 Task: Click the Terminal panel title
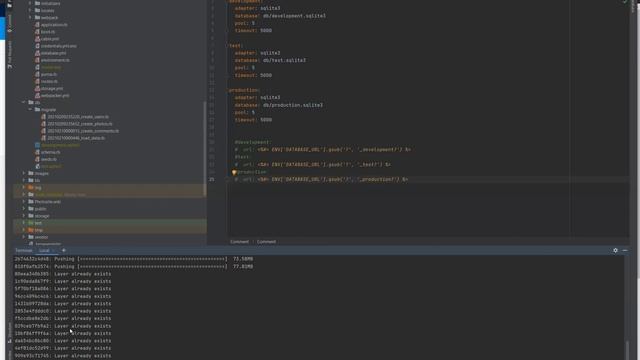coord(23,250)
